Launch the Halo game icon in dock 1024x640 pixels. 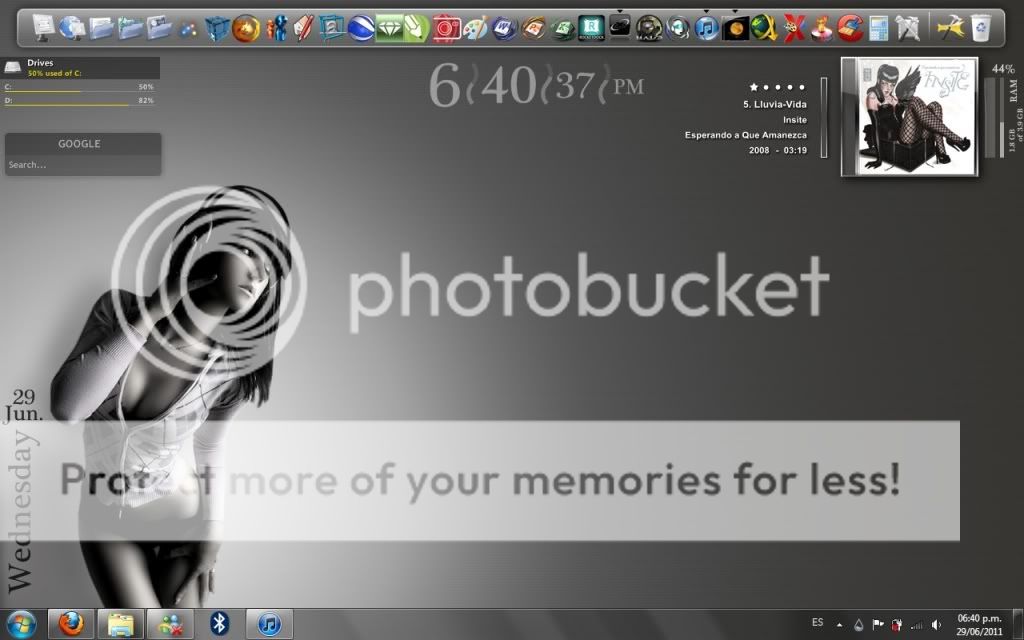pos(649,28)
